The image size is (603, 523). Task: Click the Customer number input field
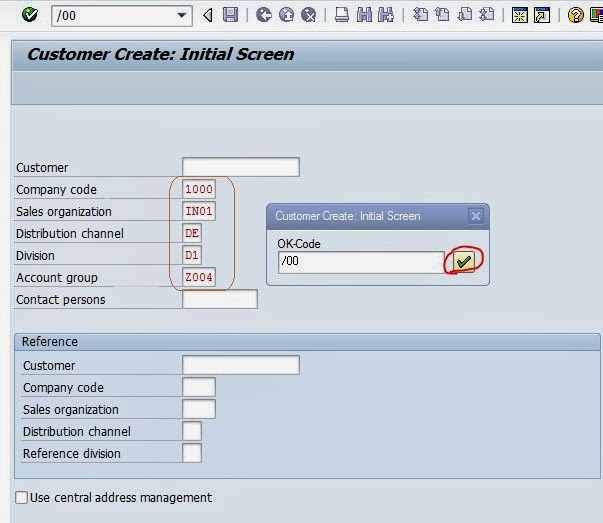pyautogui.click(x=240, y=167)
